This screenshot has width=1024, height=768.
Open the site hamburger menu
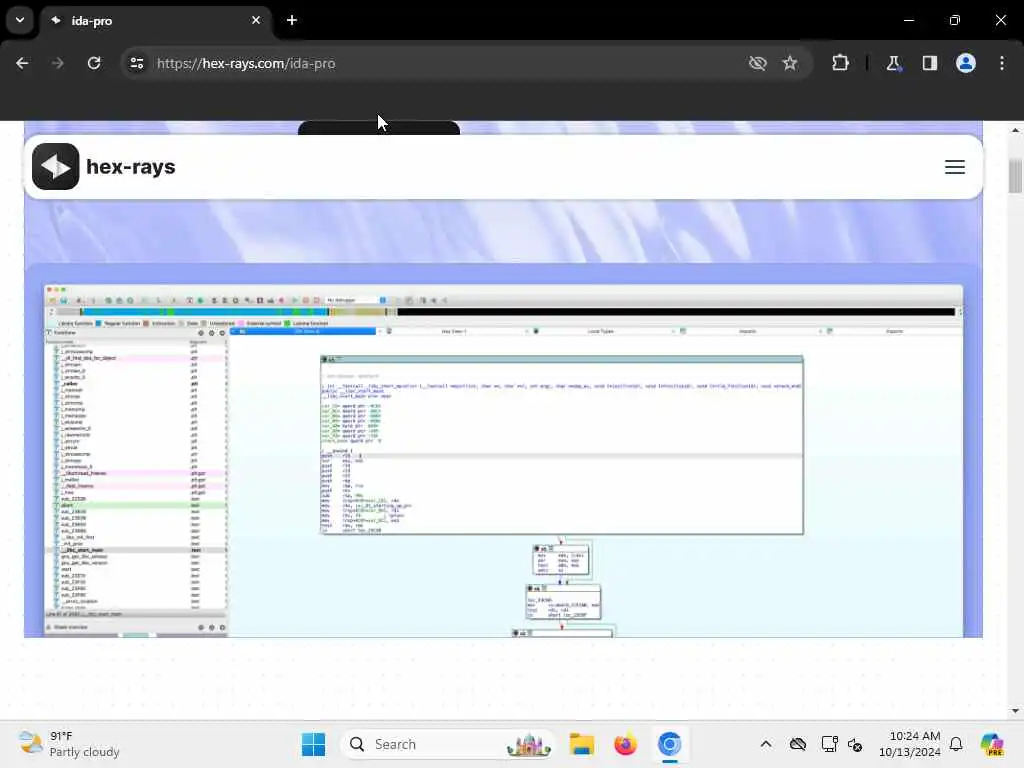pyautogui.click(x=955, y=167)
